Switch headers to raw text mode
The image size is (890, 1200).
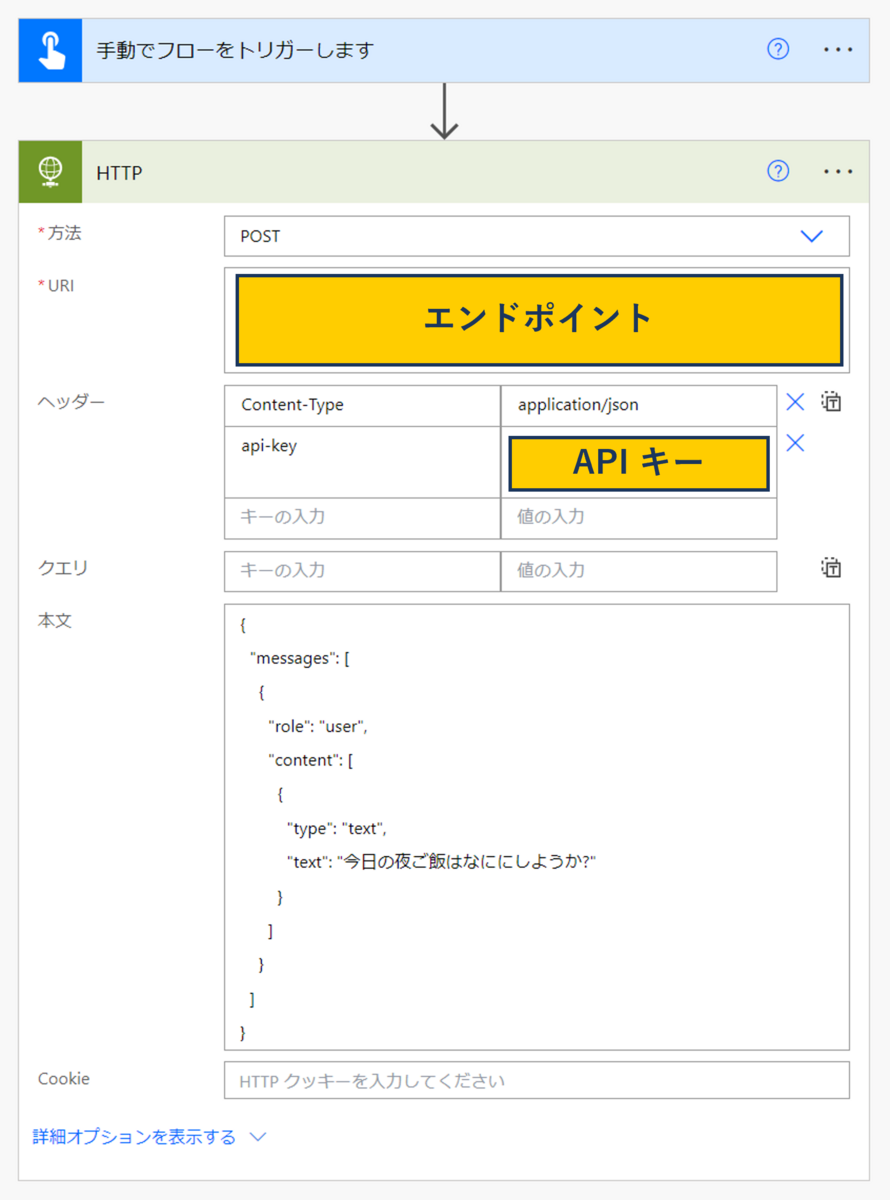pyautogui.click(x=830, y=399)
